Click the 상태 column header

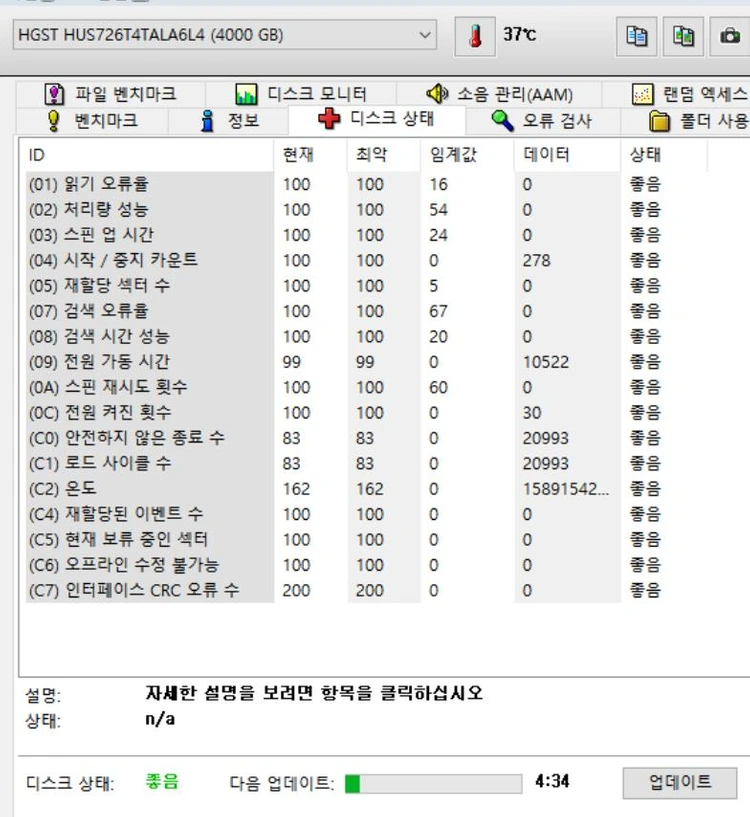663,155
